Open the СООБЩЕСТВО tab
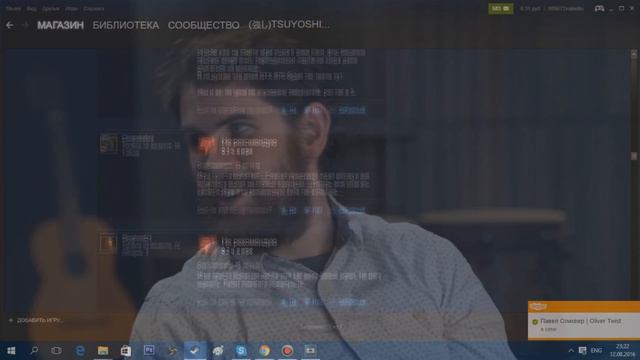Screen dimensions: 640x360 tap(204, 25)
